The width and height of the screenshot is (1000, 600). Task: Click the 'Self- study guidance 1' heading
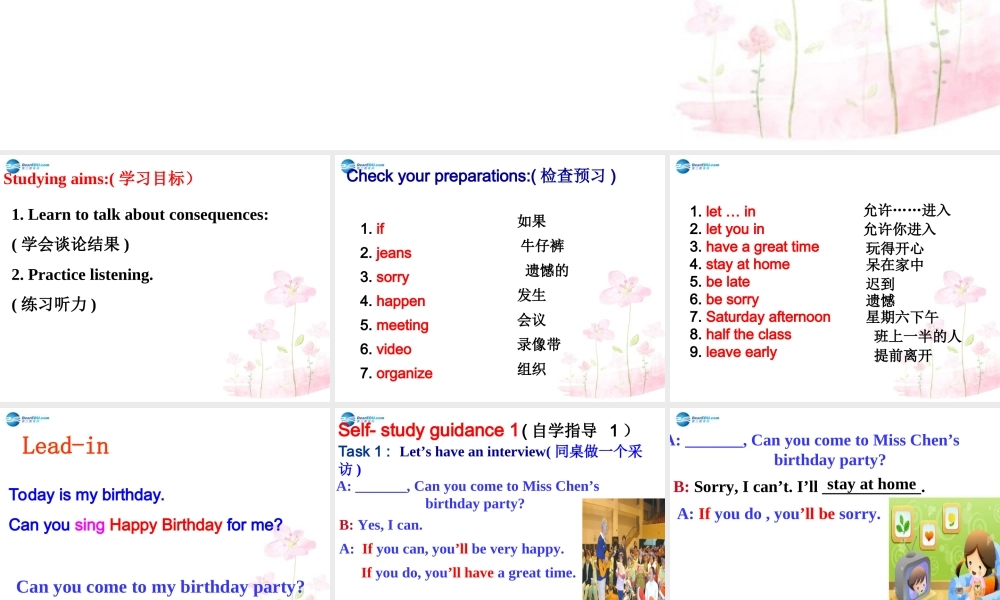click(424, 430)
